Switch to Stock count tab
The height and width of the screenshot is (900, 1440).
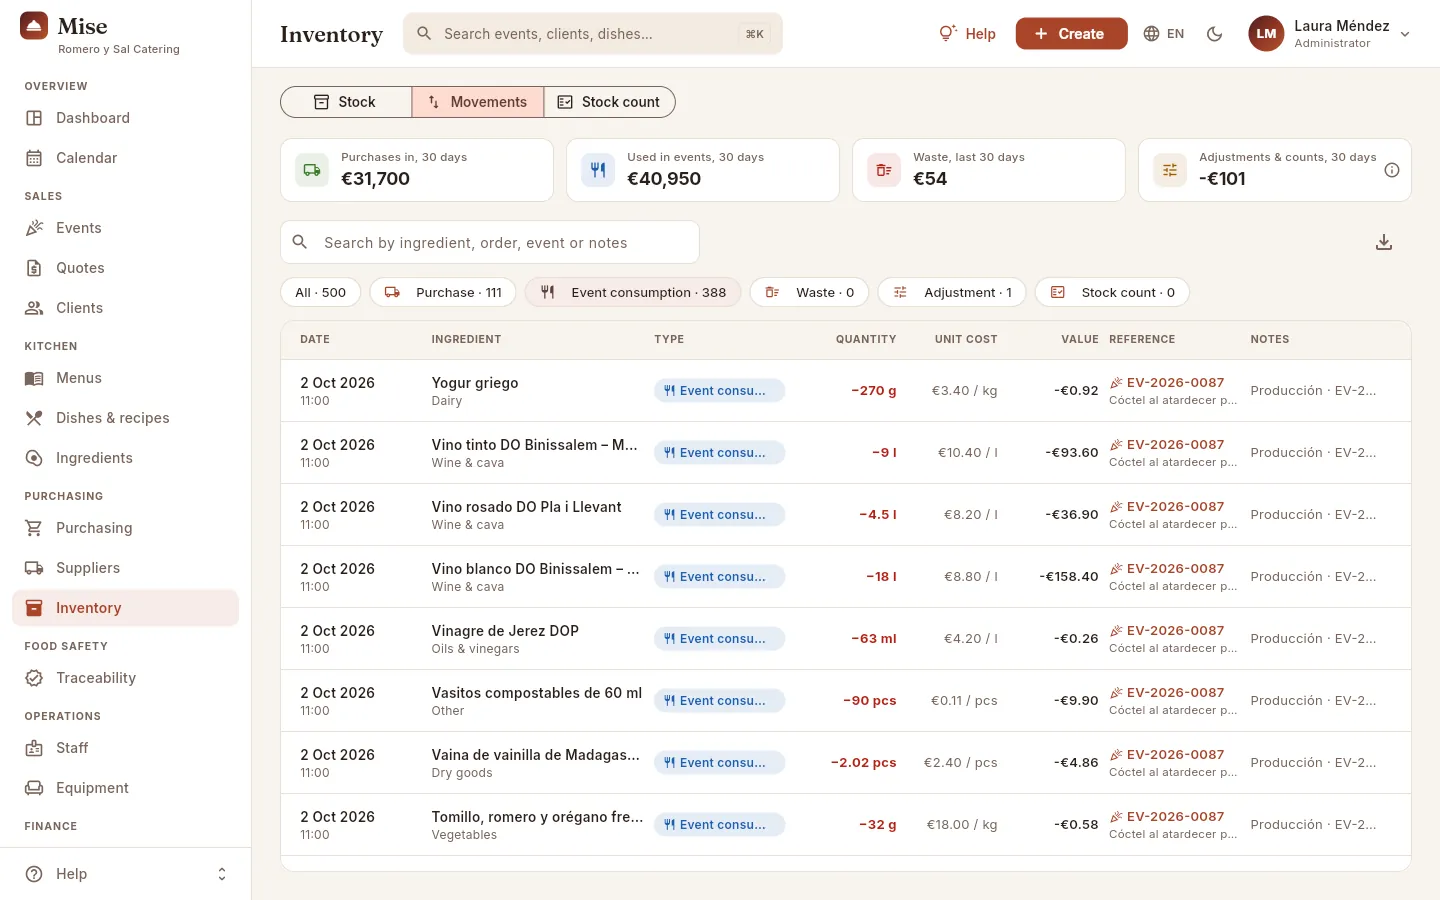(x=609, y=102)
